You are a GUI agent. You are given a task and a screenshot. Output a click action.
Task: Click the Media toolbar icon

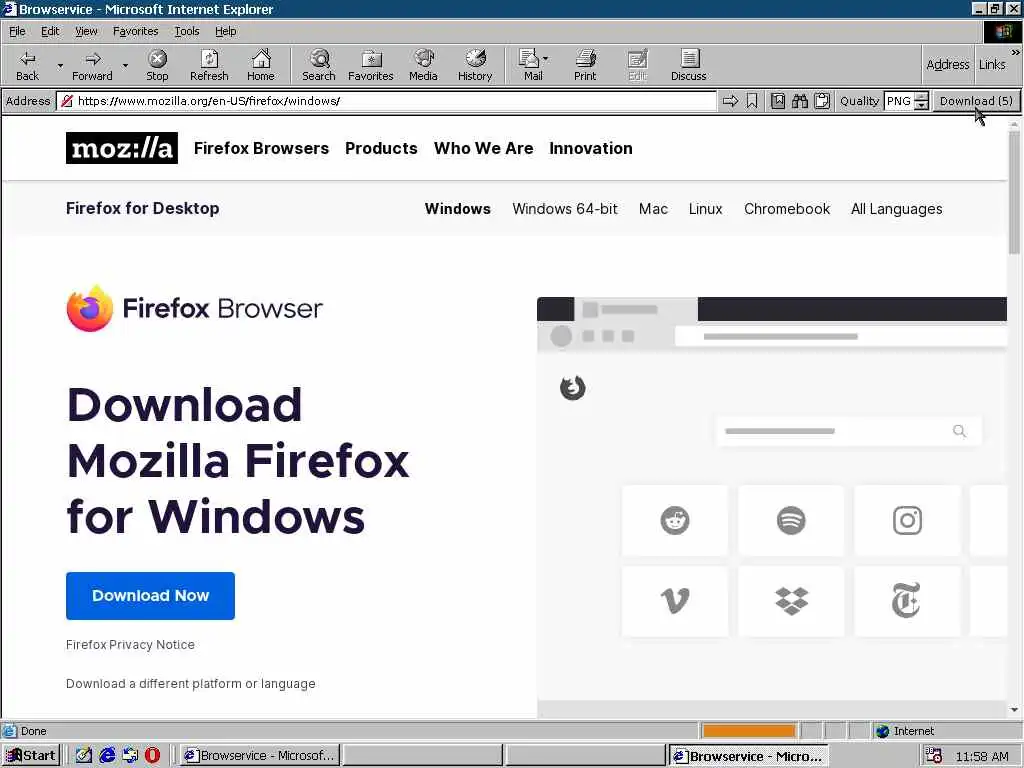coord(423,65)
